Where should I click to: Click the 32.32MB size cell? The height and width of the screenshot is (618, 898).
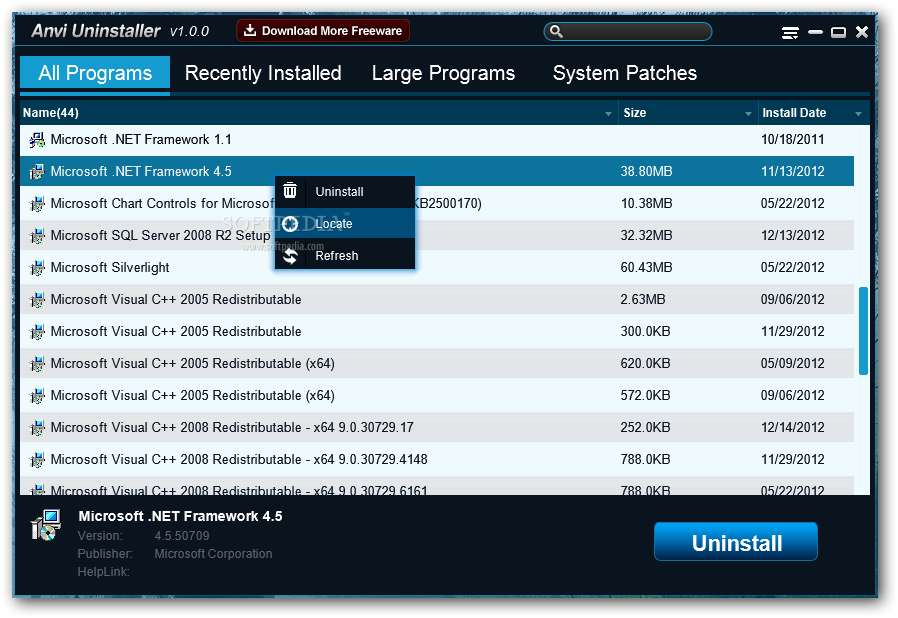pyautogui.click(x=646, y=235)
